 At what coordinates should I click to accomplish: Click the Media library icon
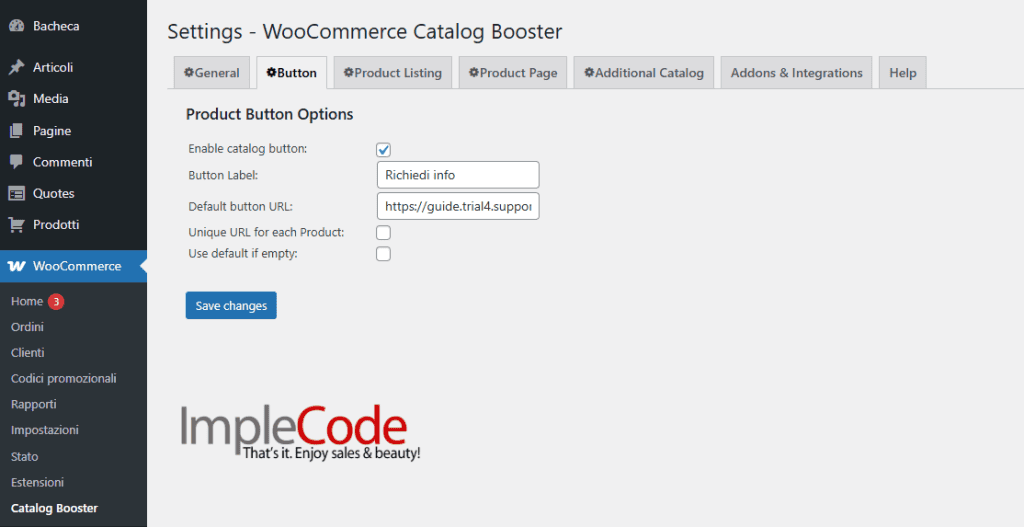tap(16, 99)
